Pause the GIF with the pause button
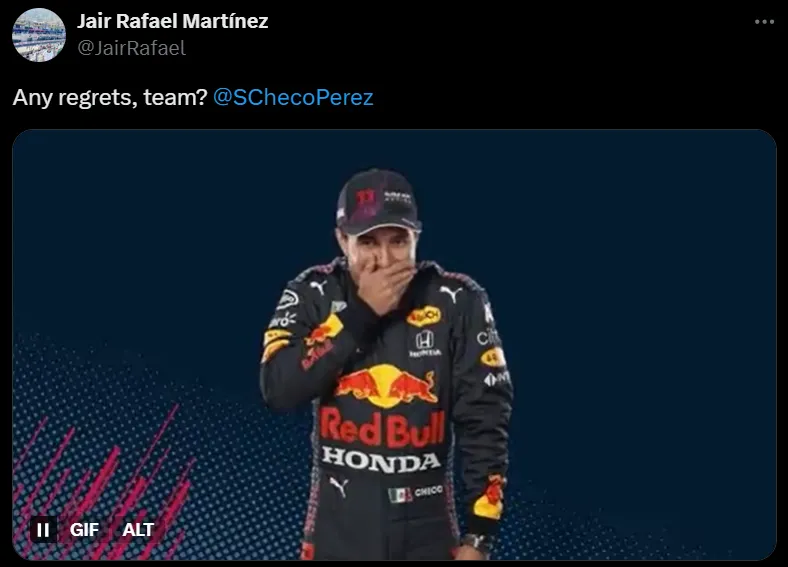 (x=43, y=530)
